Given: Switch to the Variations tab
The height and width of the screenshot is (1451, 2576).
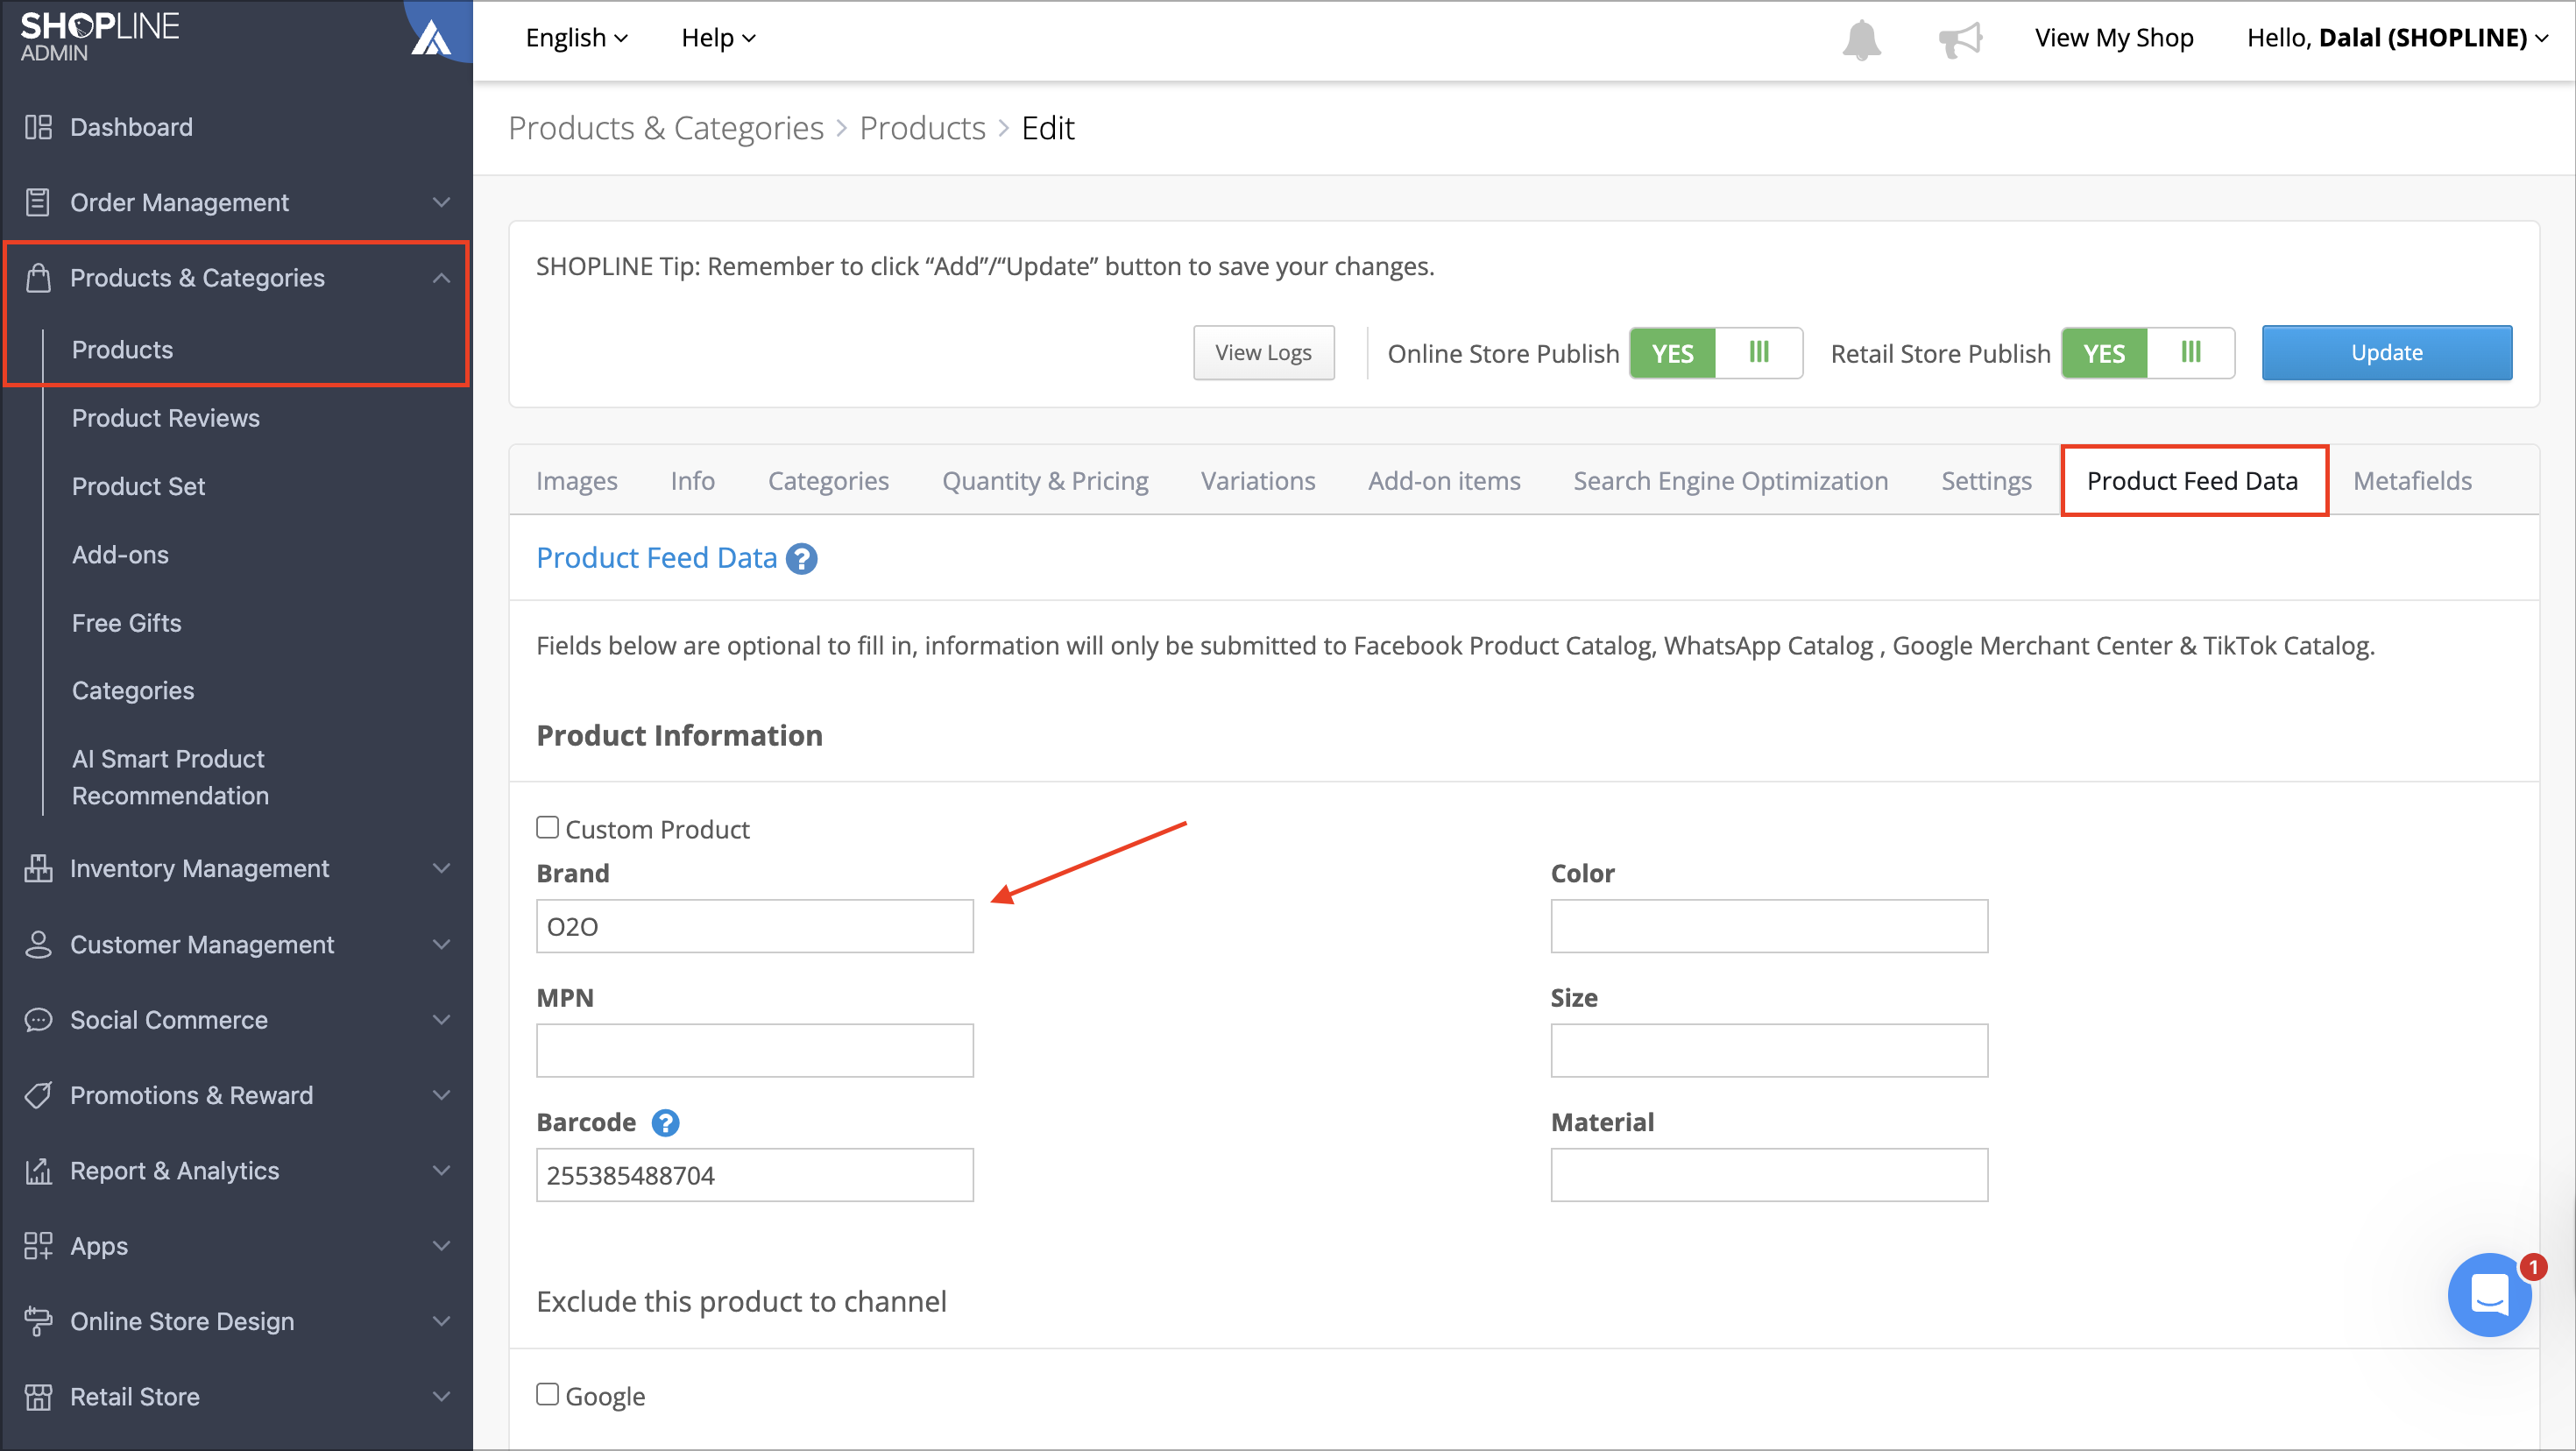Looking at the screenshot, I should (x=1258, y=481).
